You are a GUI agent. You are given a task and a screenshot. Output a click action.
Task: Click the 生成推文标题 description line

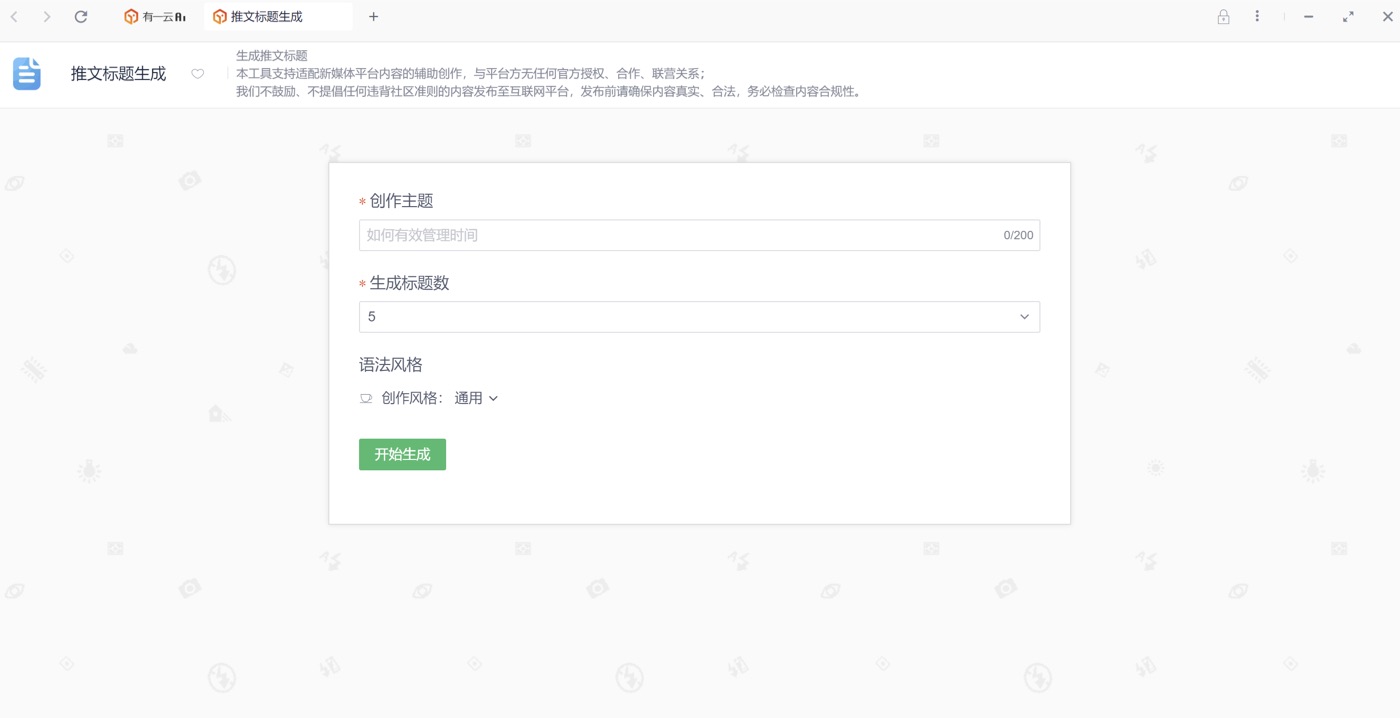(272, 56)
